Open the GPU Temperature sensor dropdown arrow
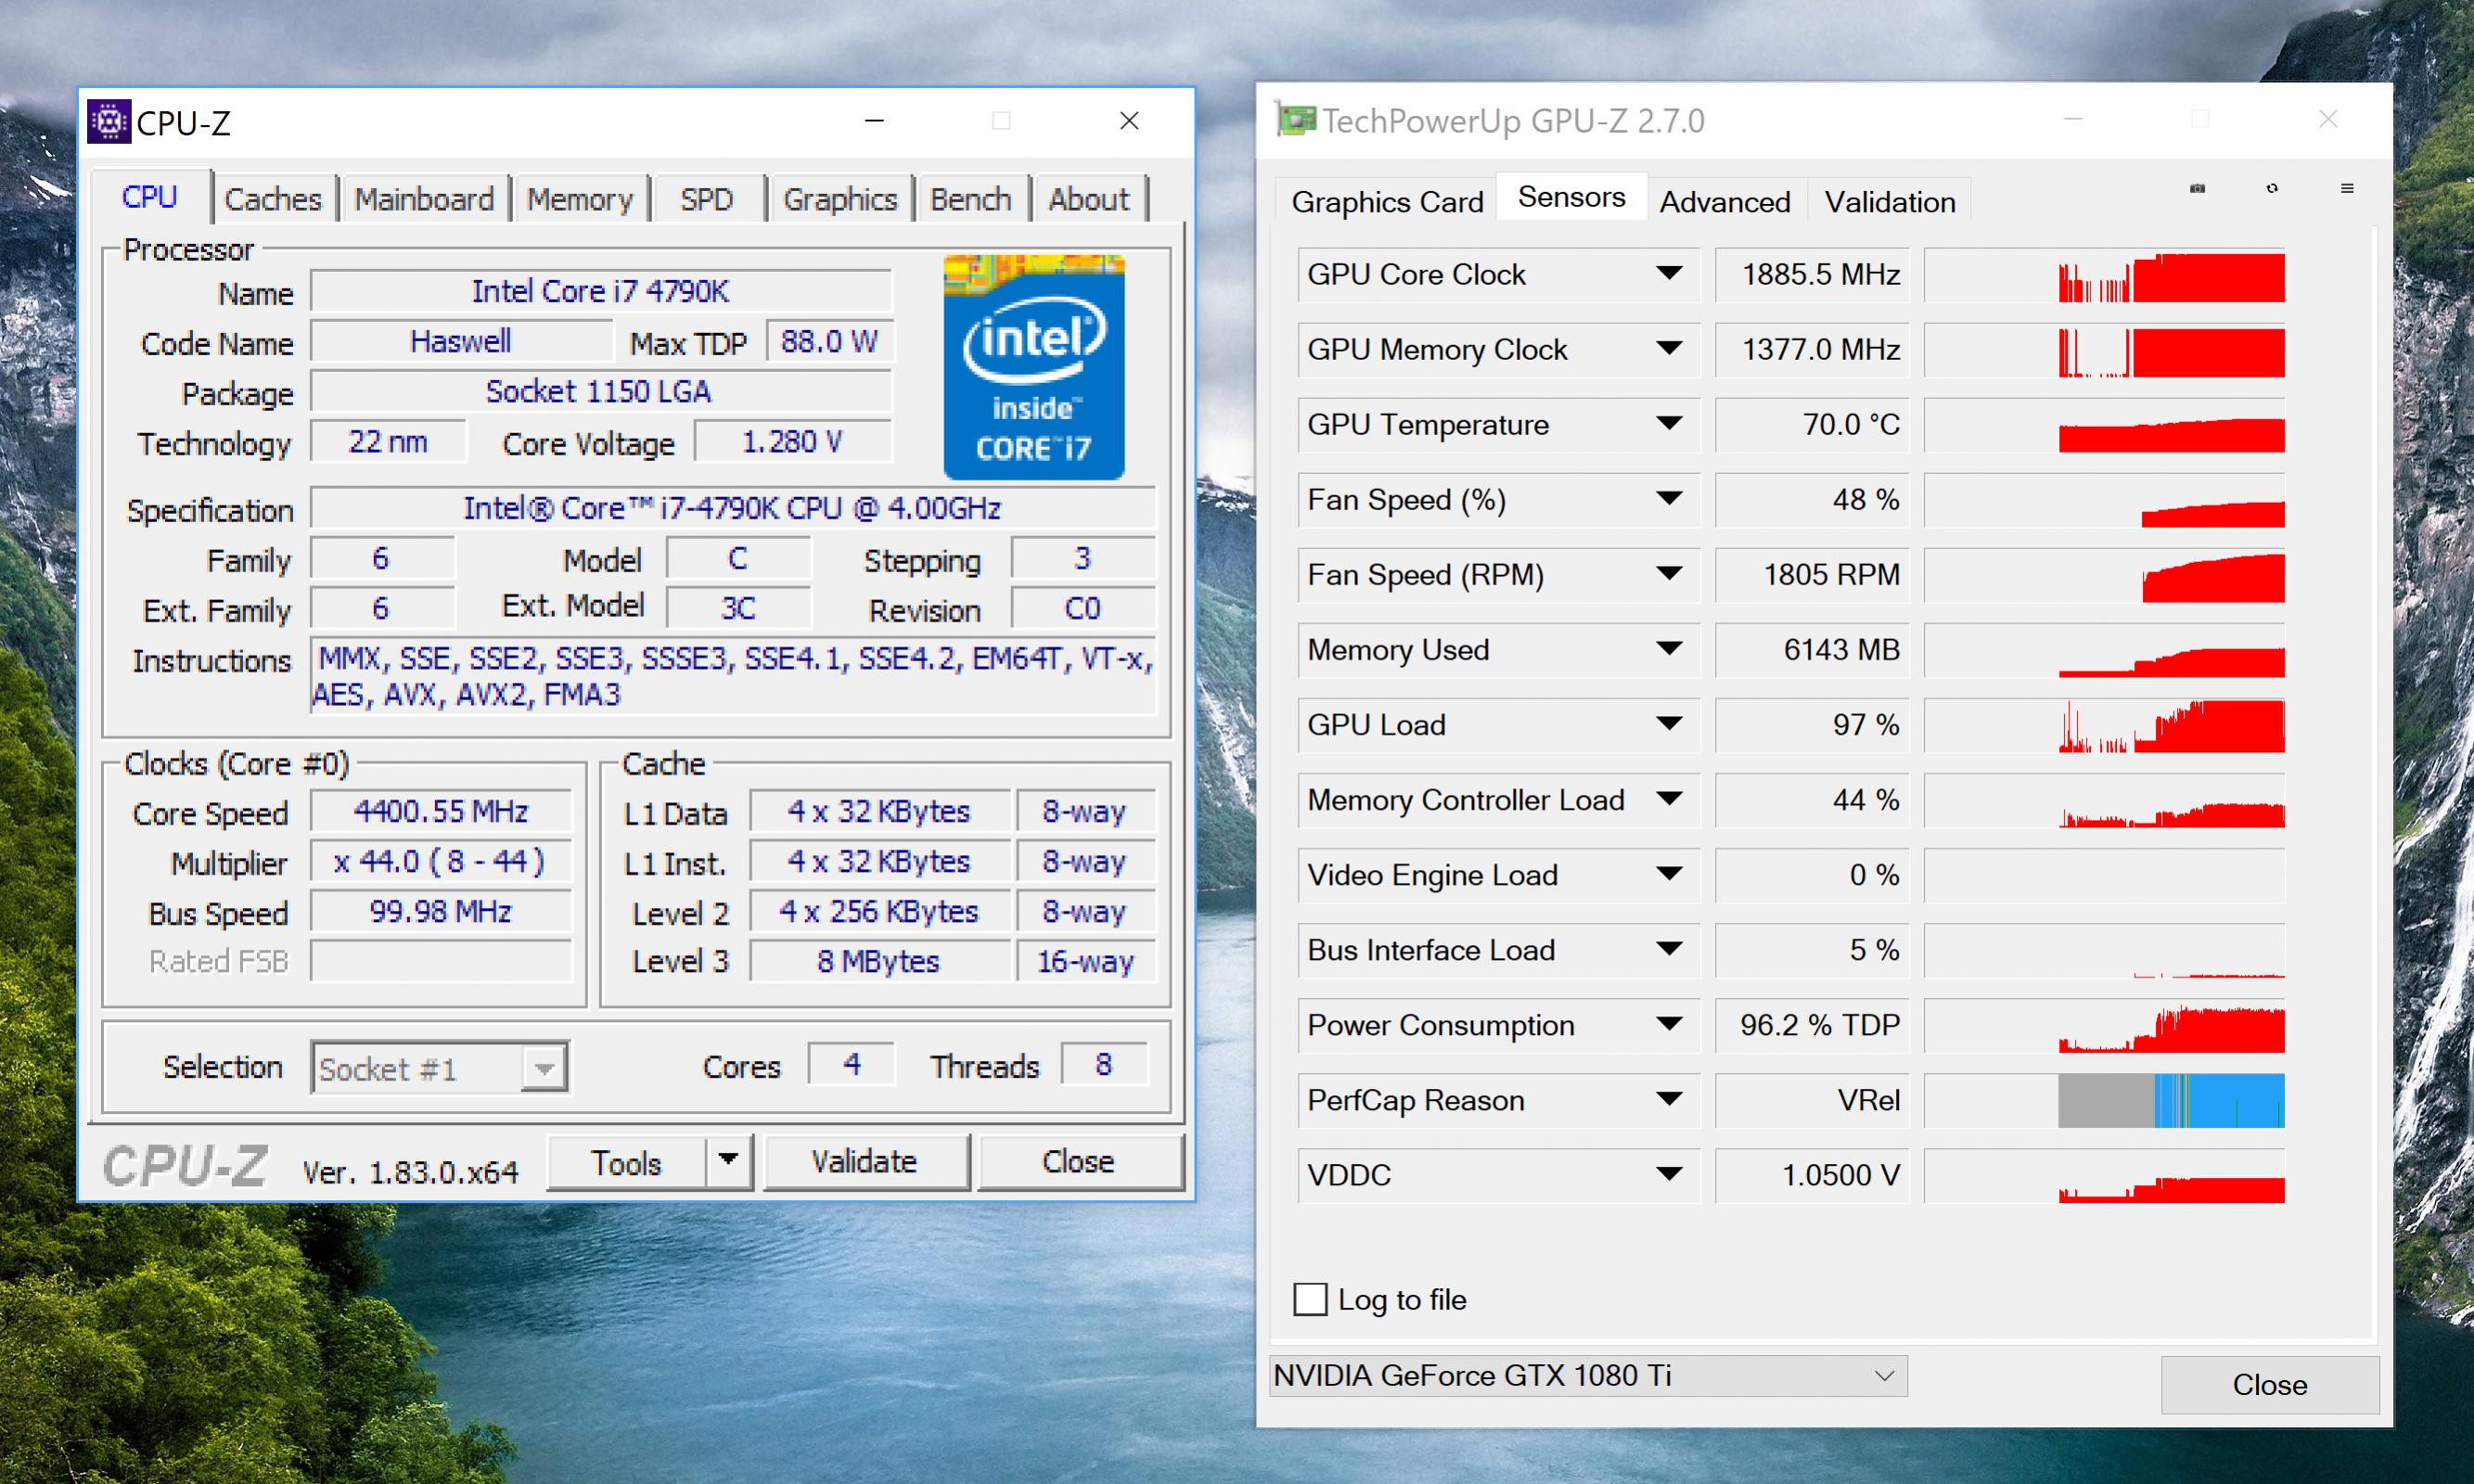Image resolution: width=2474 pixels, height=1484 pixels. [x=1668, y=424]
